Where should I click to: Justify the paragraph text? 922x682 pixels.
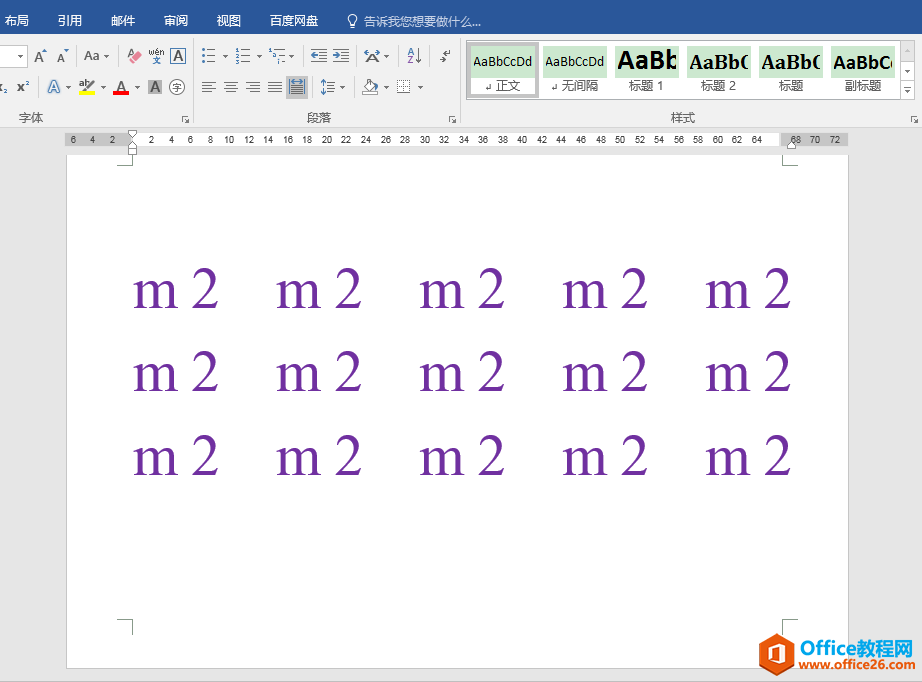(x=275, y=88)
